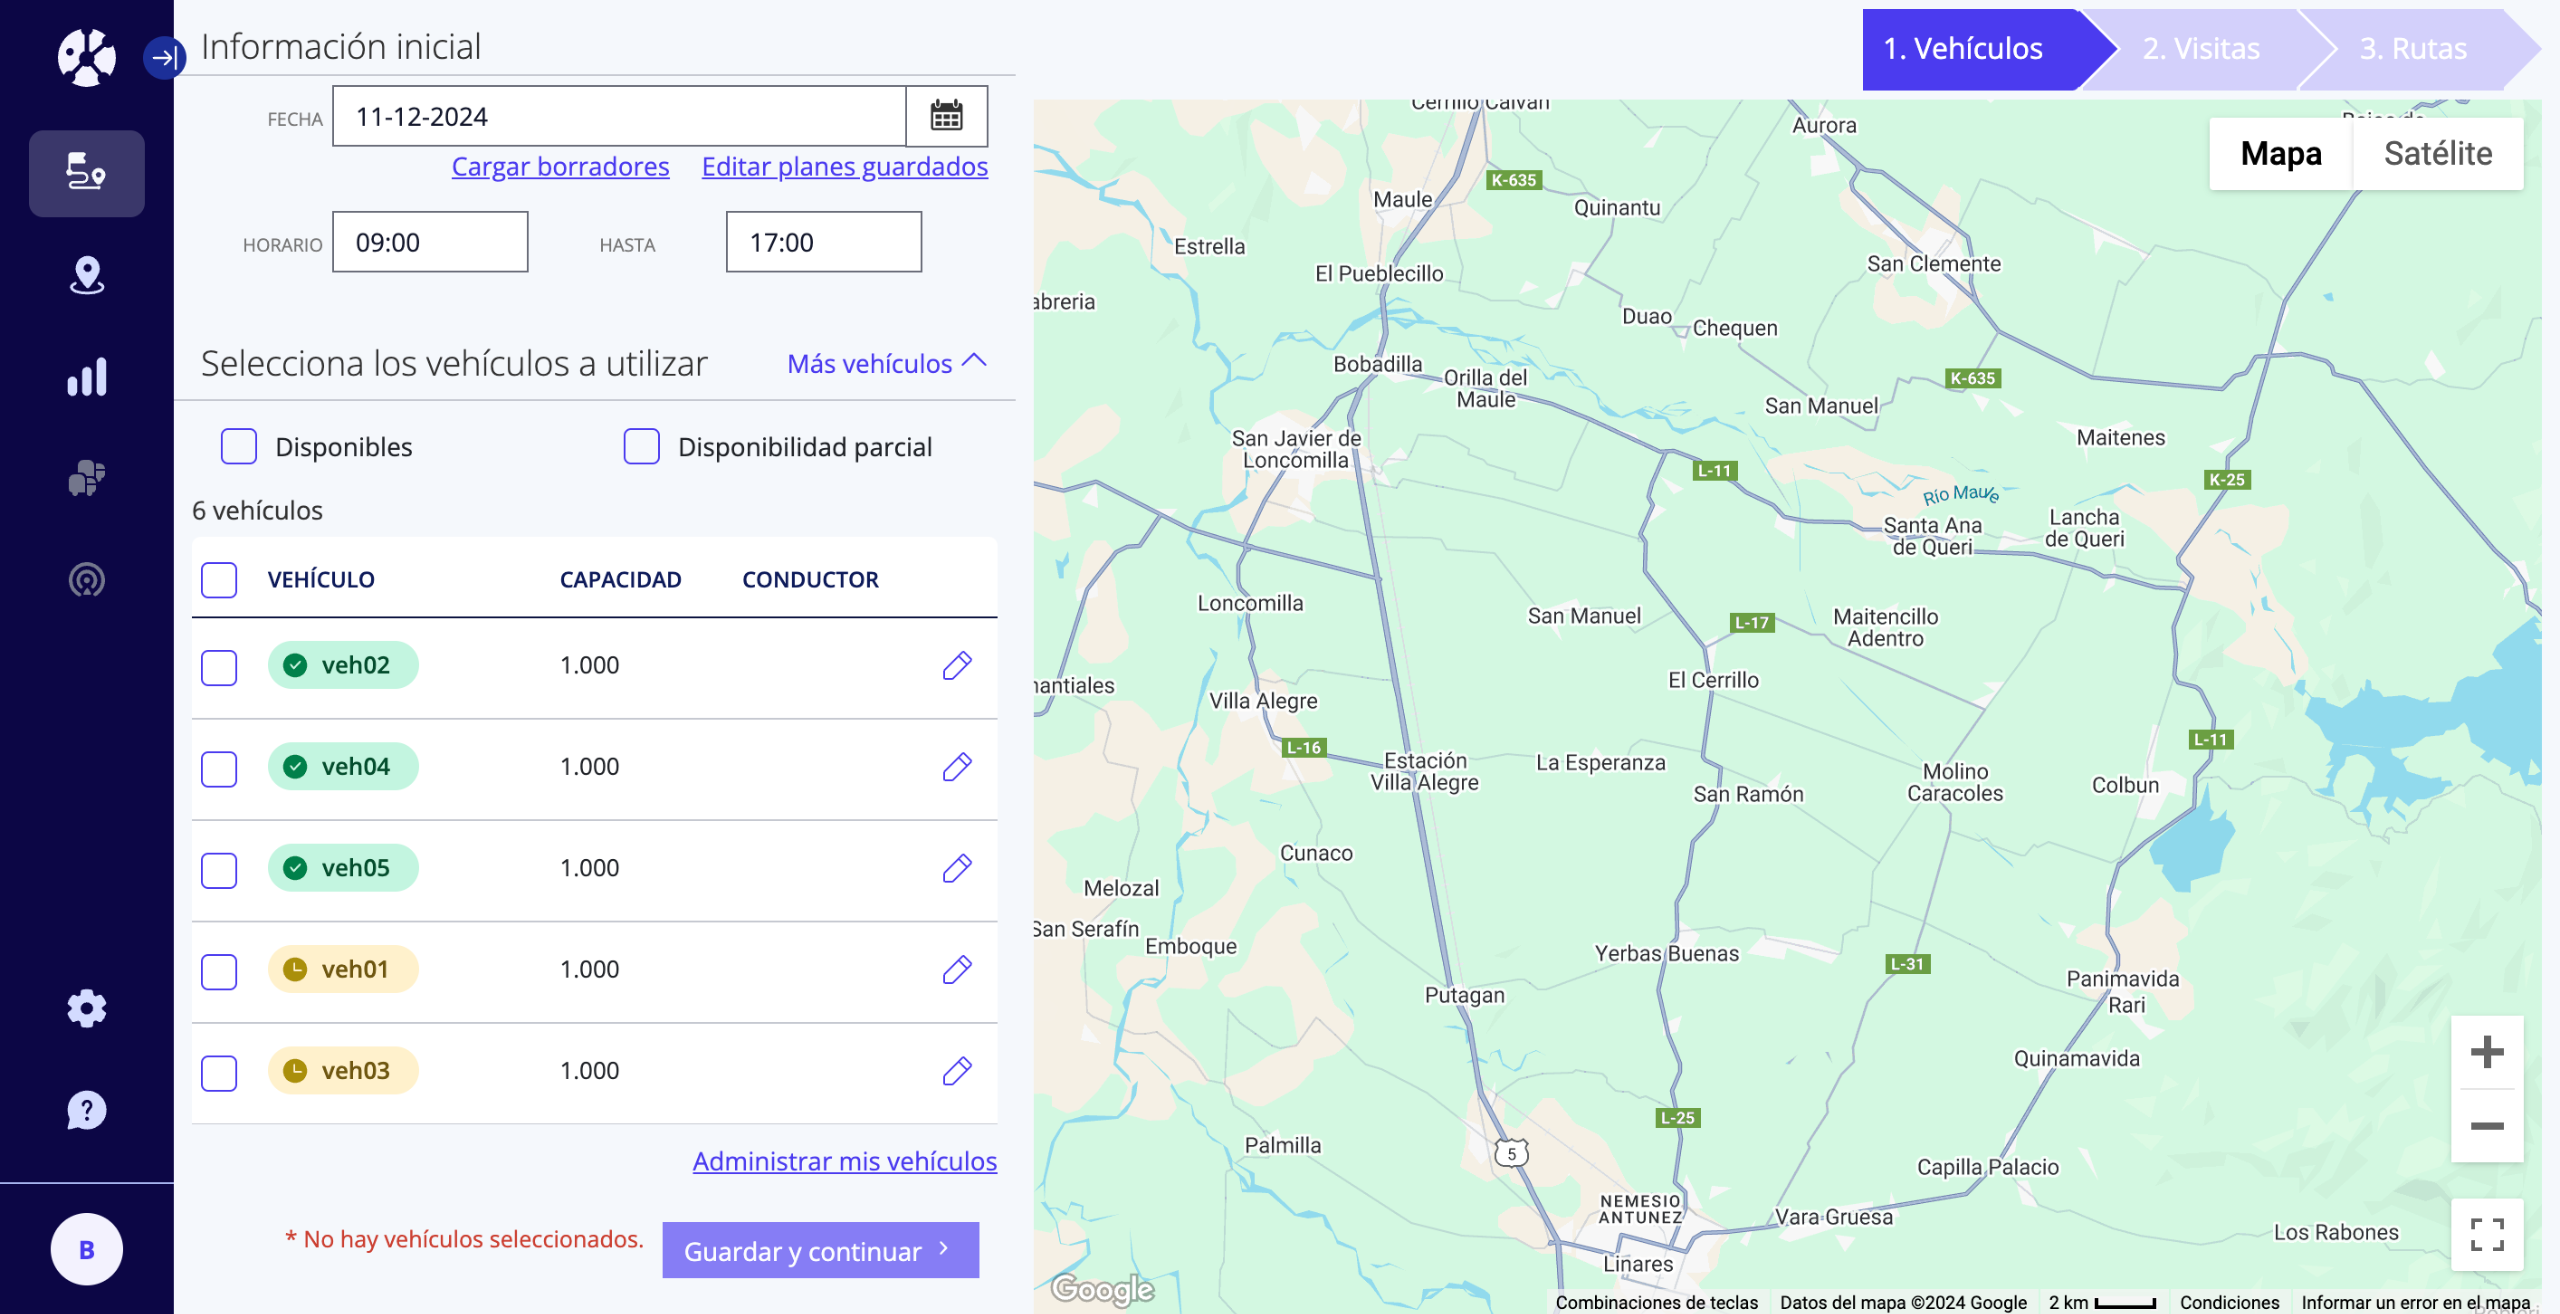Image resolution: width=2560 pixels, height=1314 pixels.
Task: Open the calendar date picker icon
Action: coord(946,116)
